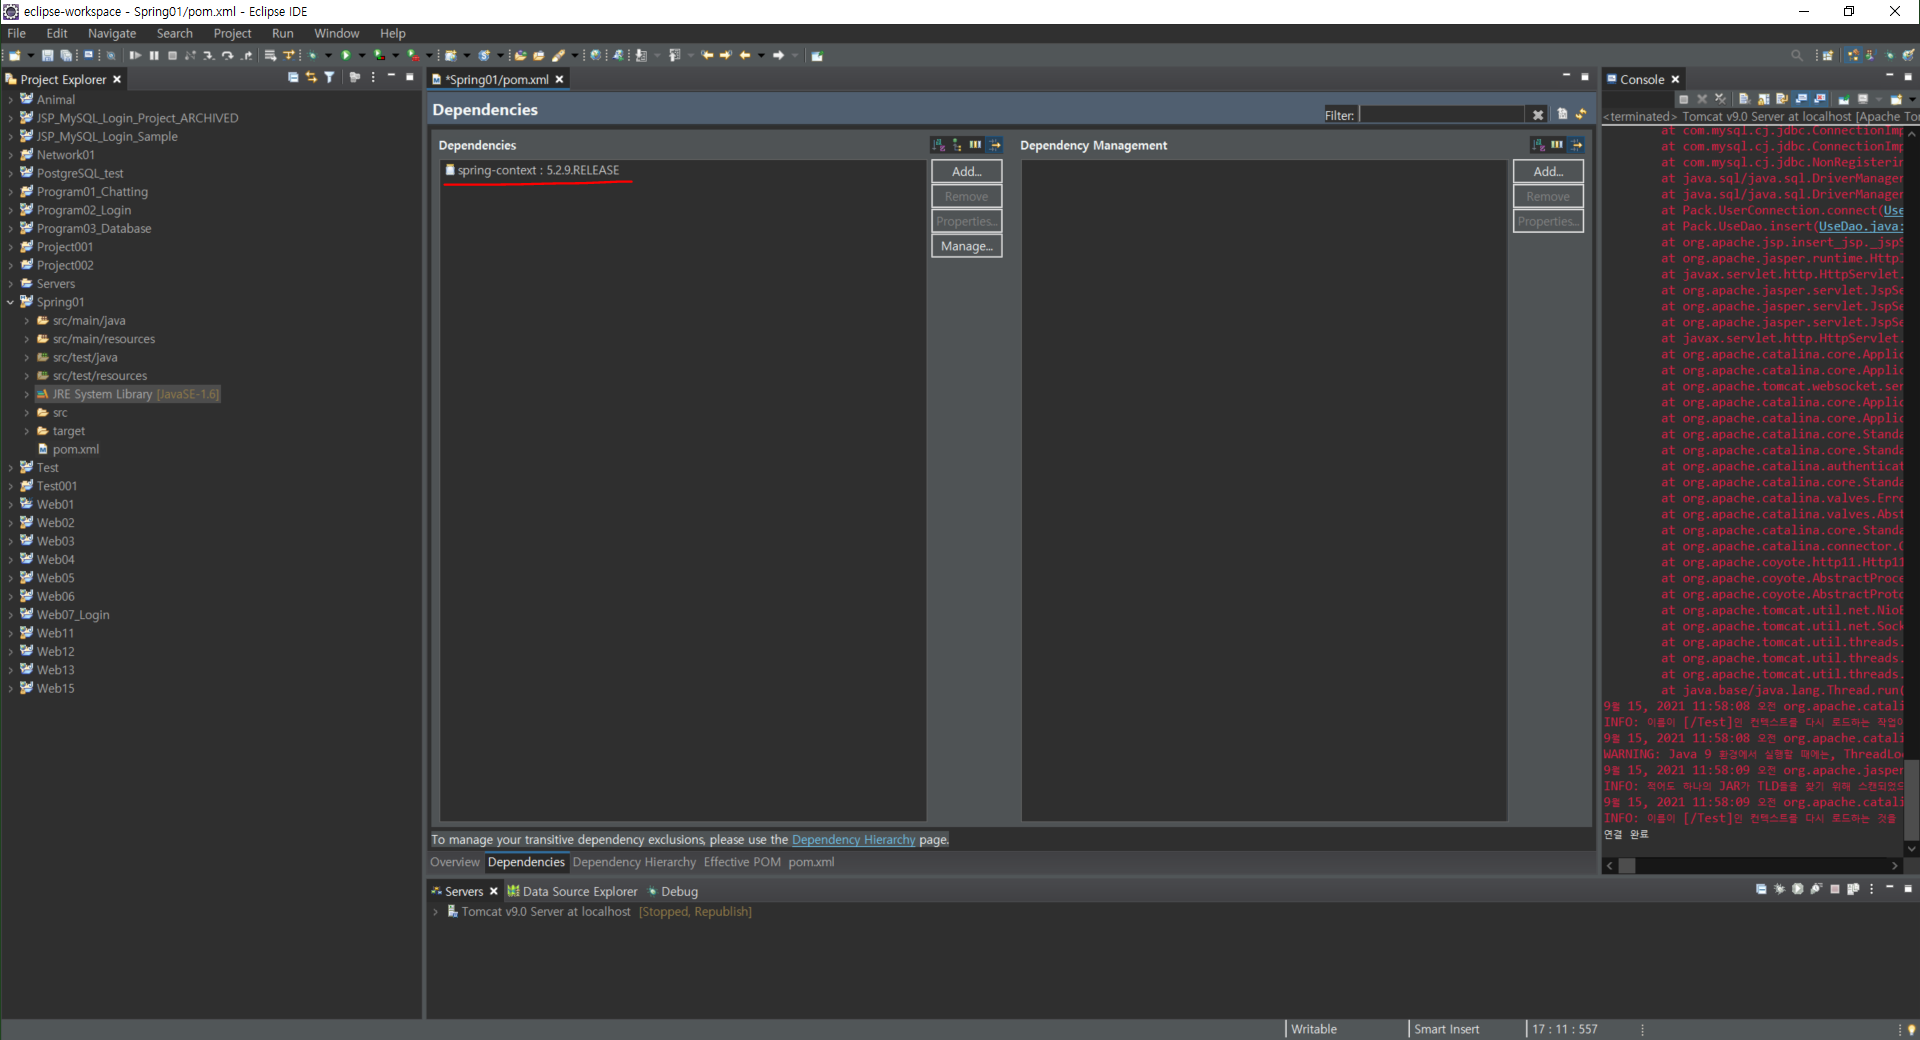The width and height of the screenshot is (1920, 1040).
Task: Click the lightbulb tip icon in status bar
Action: click(1911, 1029)
